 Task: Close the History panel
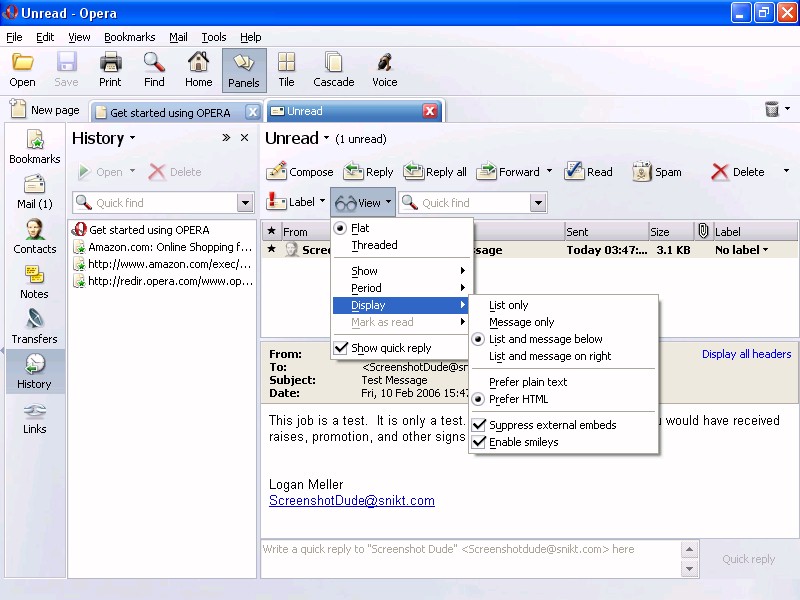pyautogui.click(x=245, y=138)
